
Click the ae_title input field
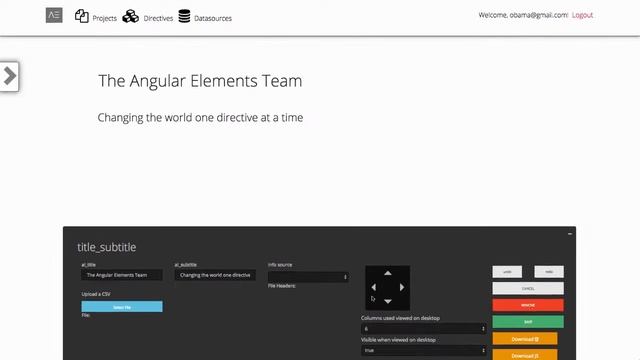(122, 275)
